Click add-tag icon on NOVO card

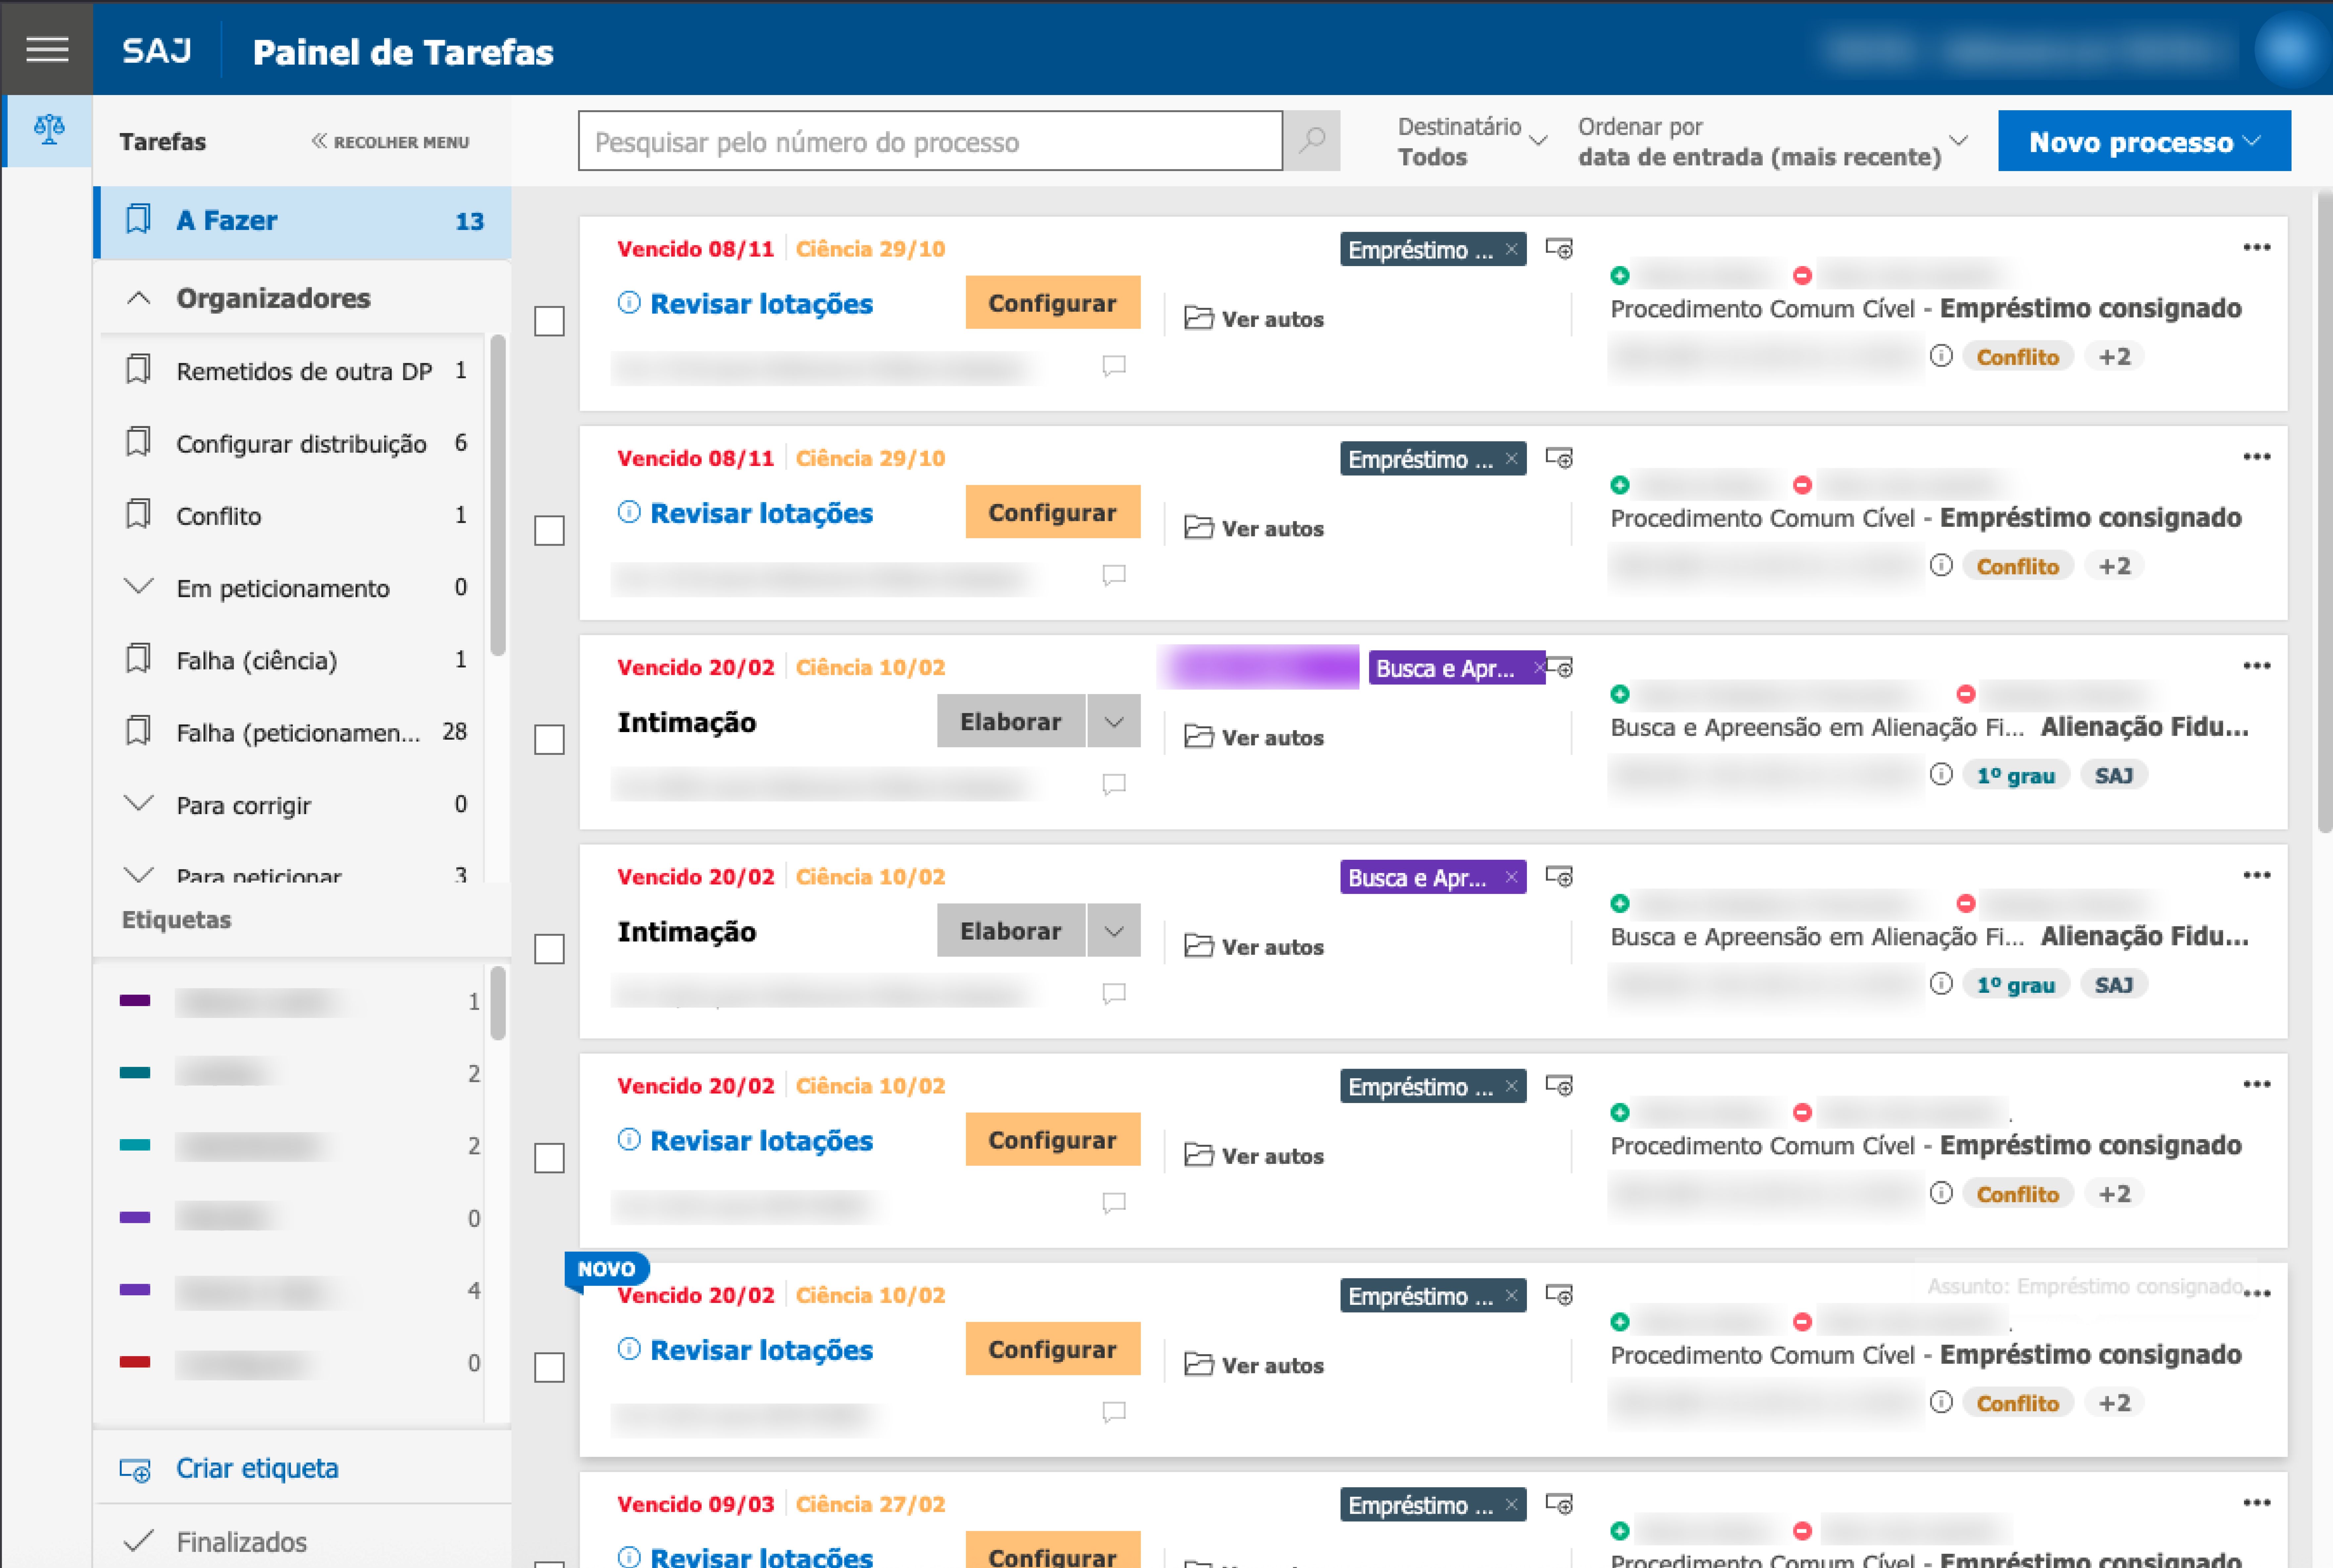pyautogui.click(x=1559, y=1295)
